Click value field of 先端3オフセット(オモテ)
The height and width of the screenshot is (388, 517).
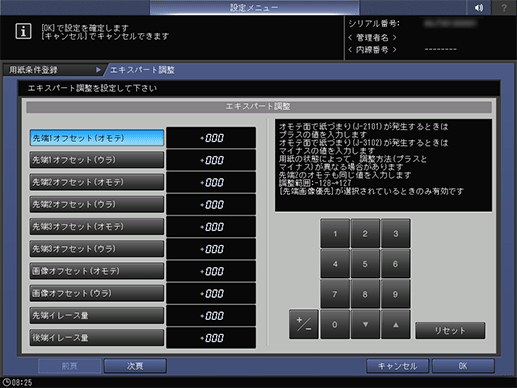(211, 227)
